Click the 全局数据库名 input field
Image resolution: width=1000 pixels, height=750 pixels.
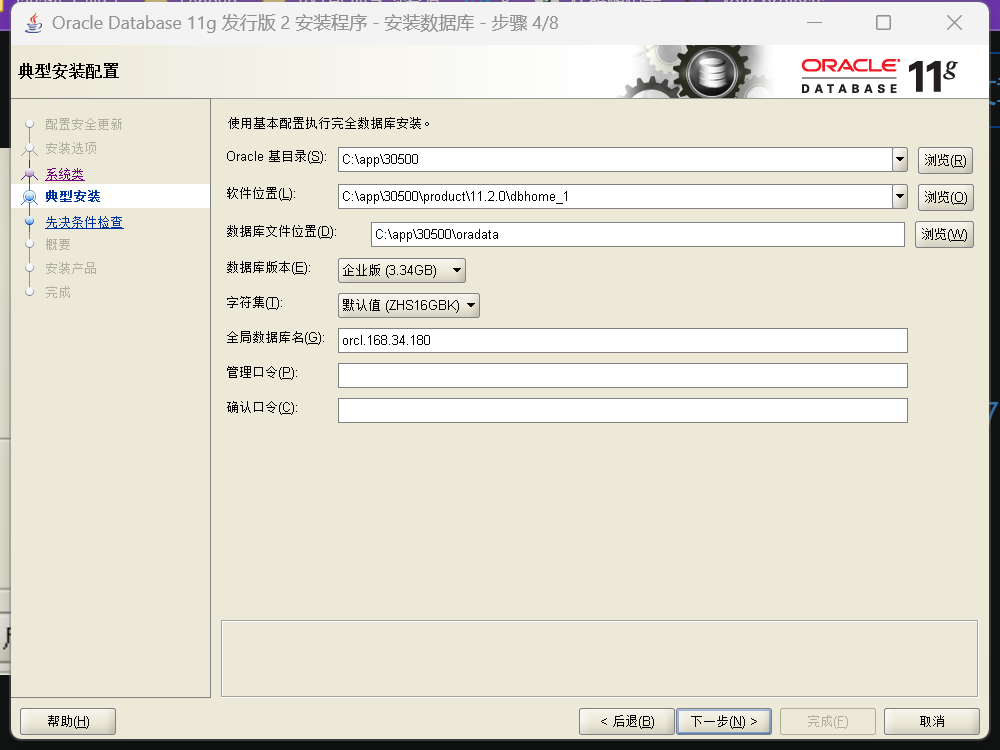(622, 341)
